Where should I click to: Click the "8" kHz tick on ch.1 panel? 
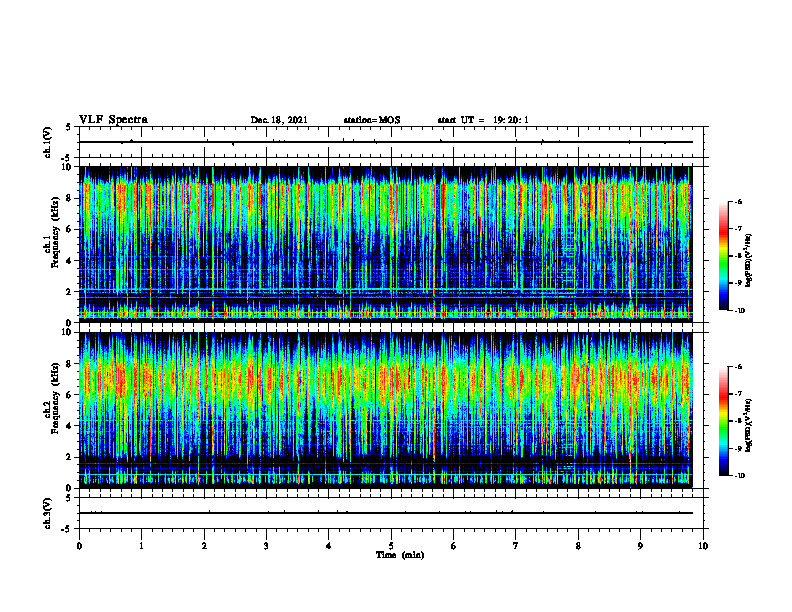pyautogui.click(x=70, y=198)
